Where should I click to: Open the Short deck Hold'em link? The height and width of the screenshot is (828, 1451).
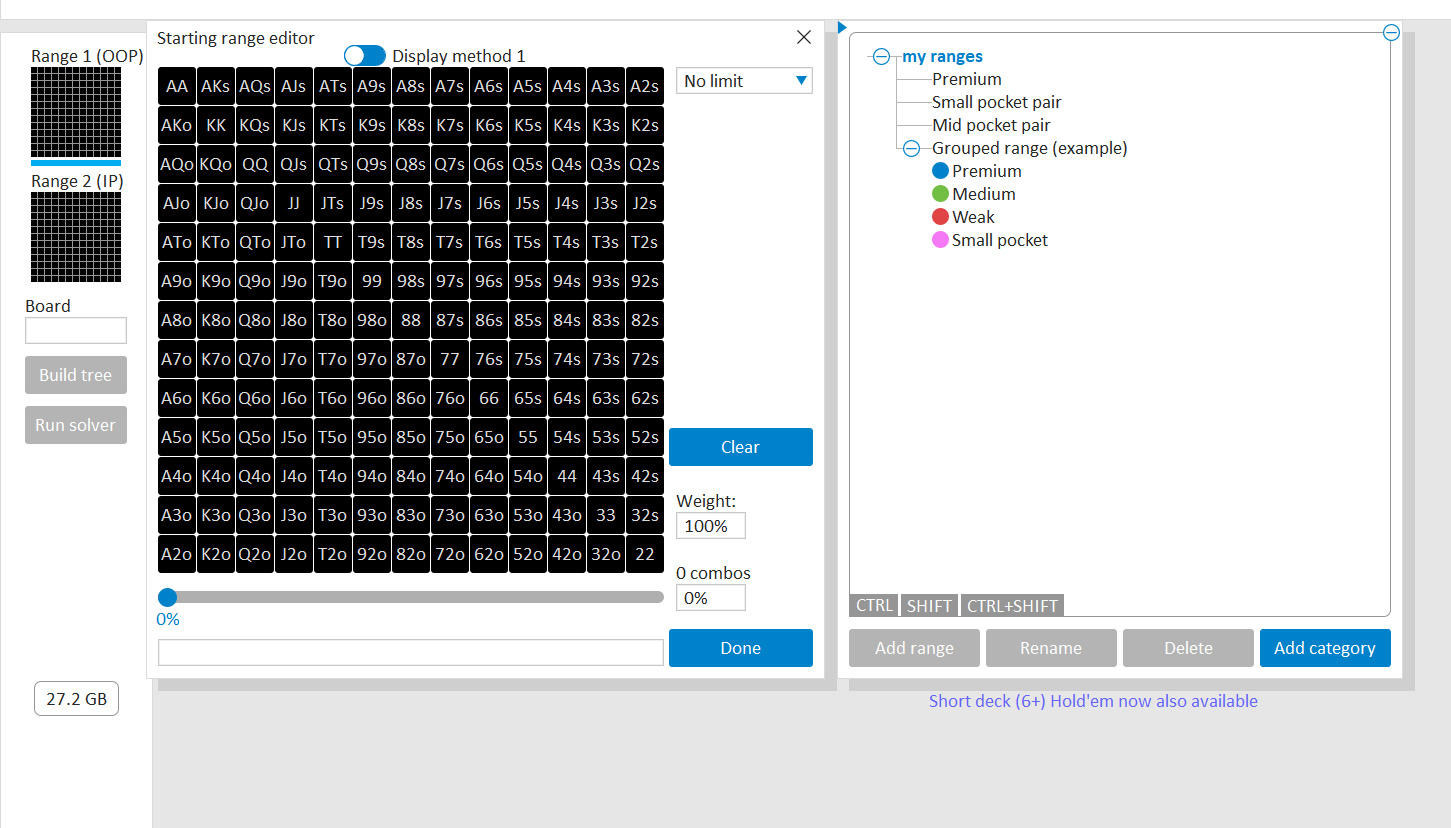pyautogui.click(x=1093, y=701)
